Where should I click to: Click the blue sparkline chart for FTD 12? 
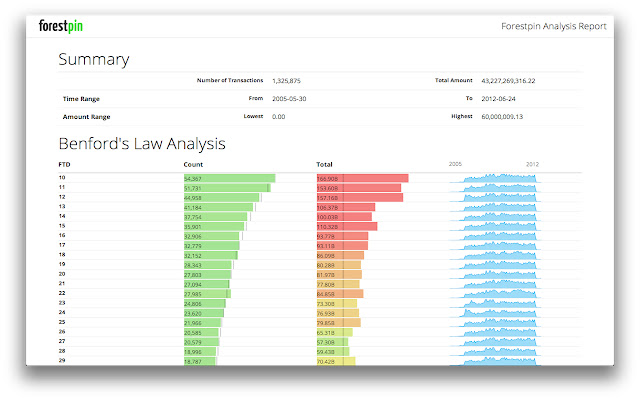[496, 198]
